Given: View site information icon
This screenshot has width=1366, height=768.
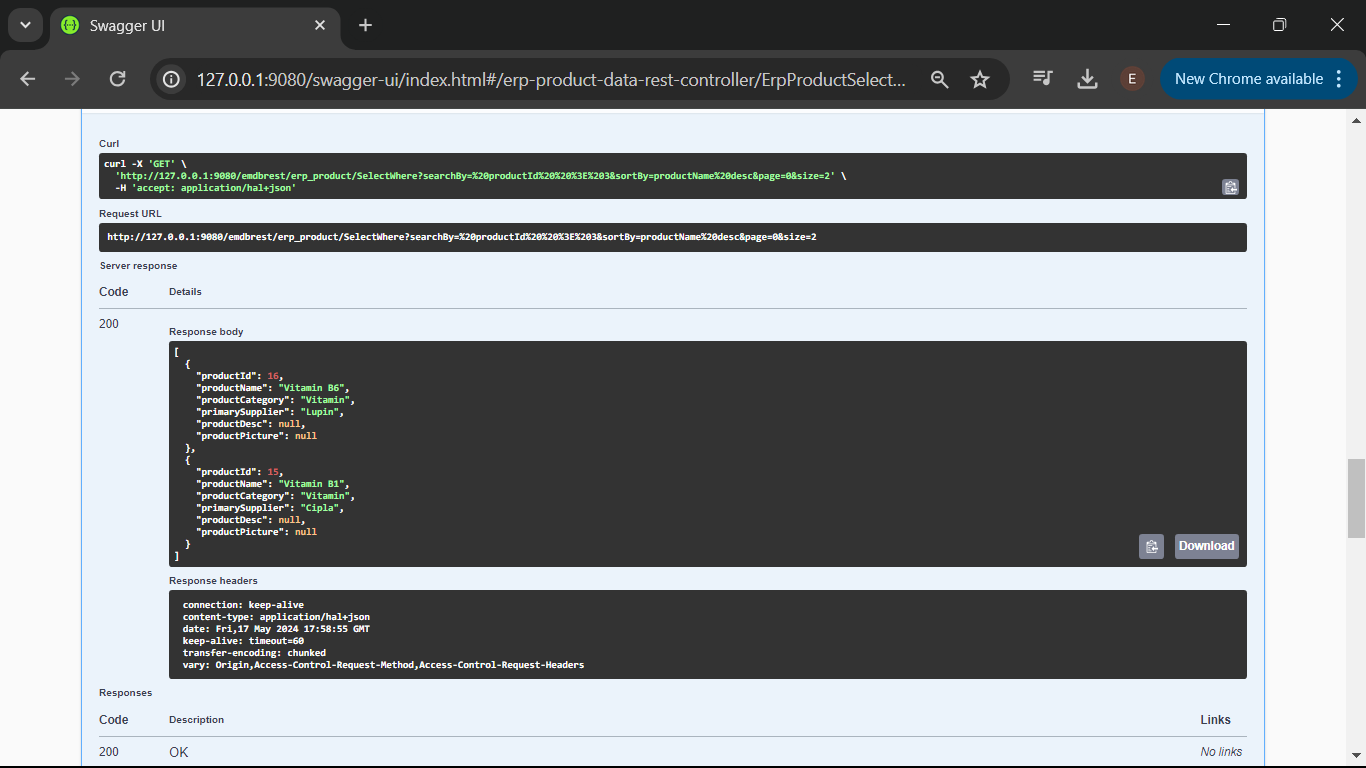Looking at the screenshot, I should click(x=171, y=79).
